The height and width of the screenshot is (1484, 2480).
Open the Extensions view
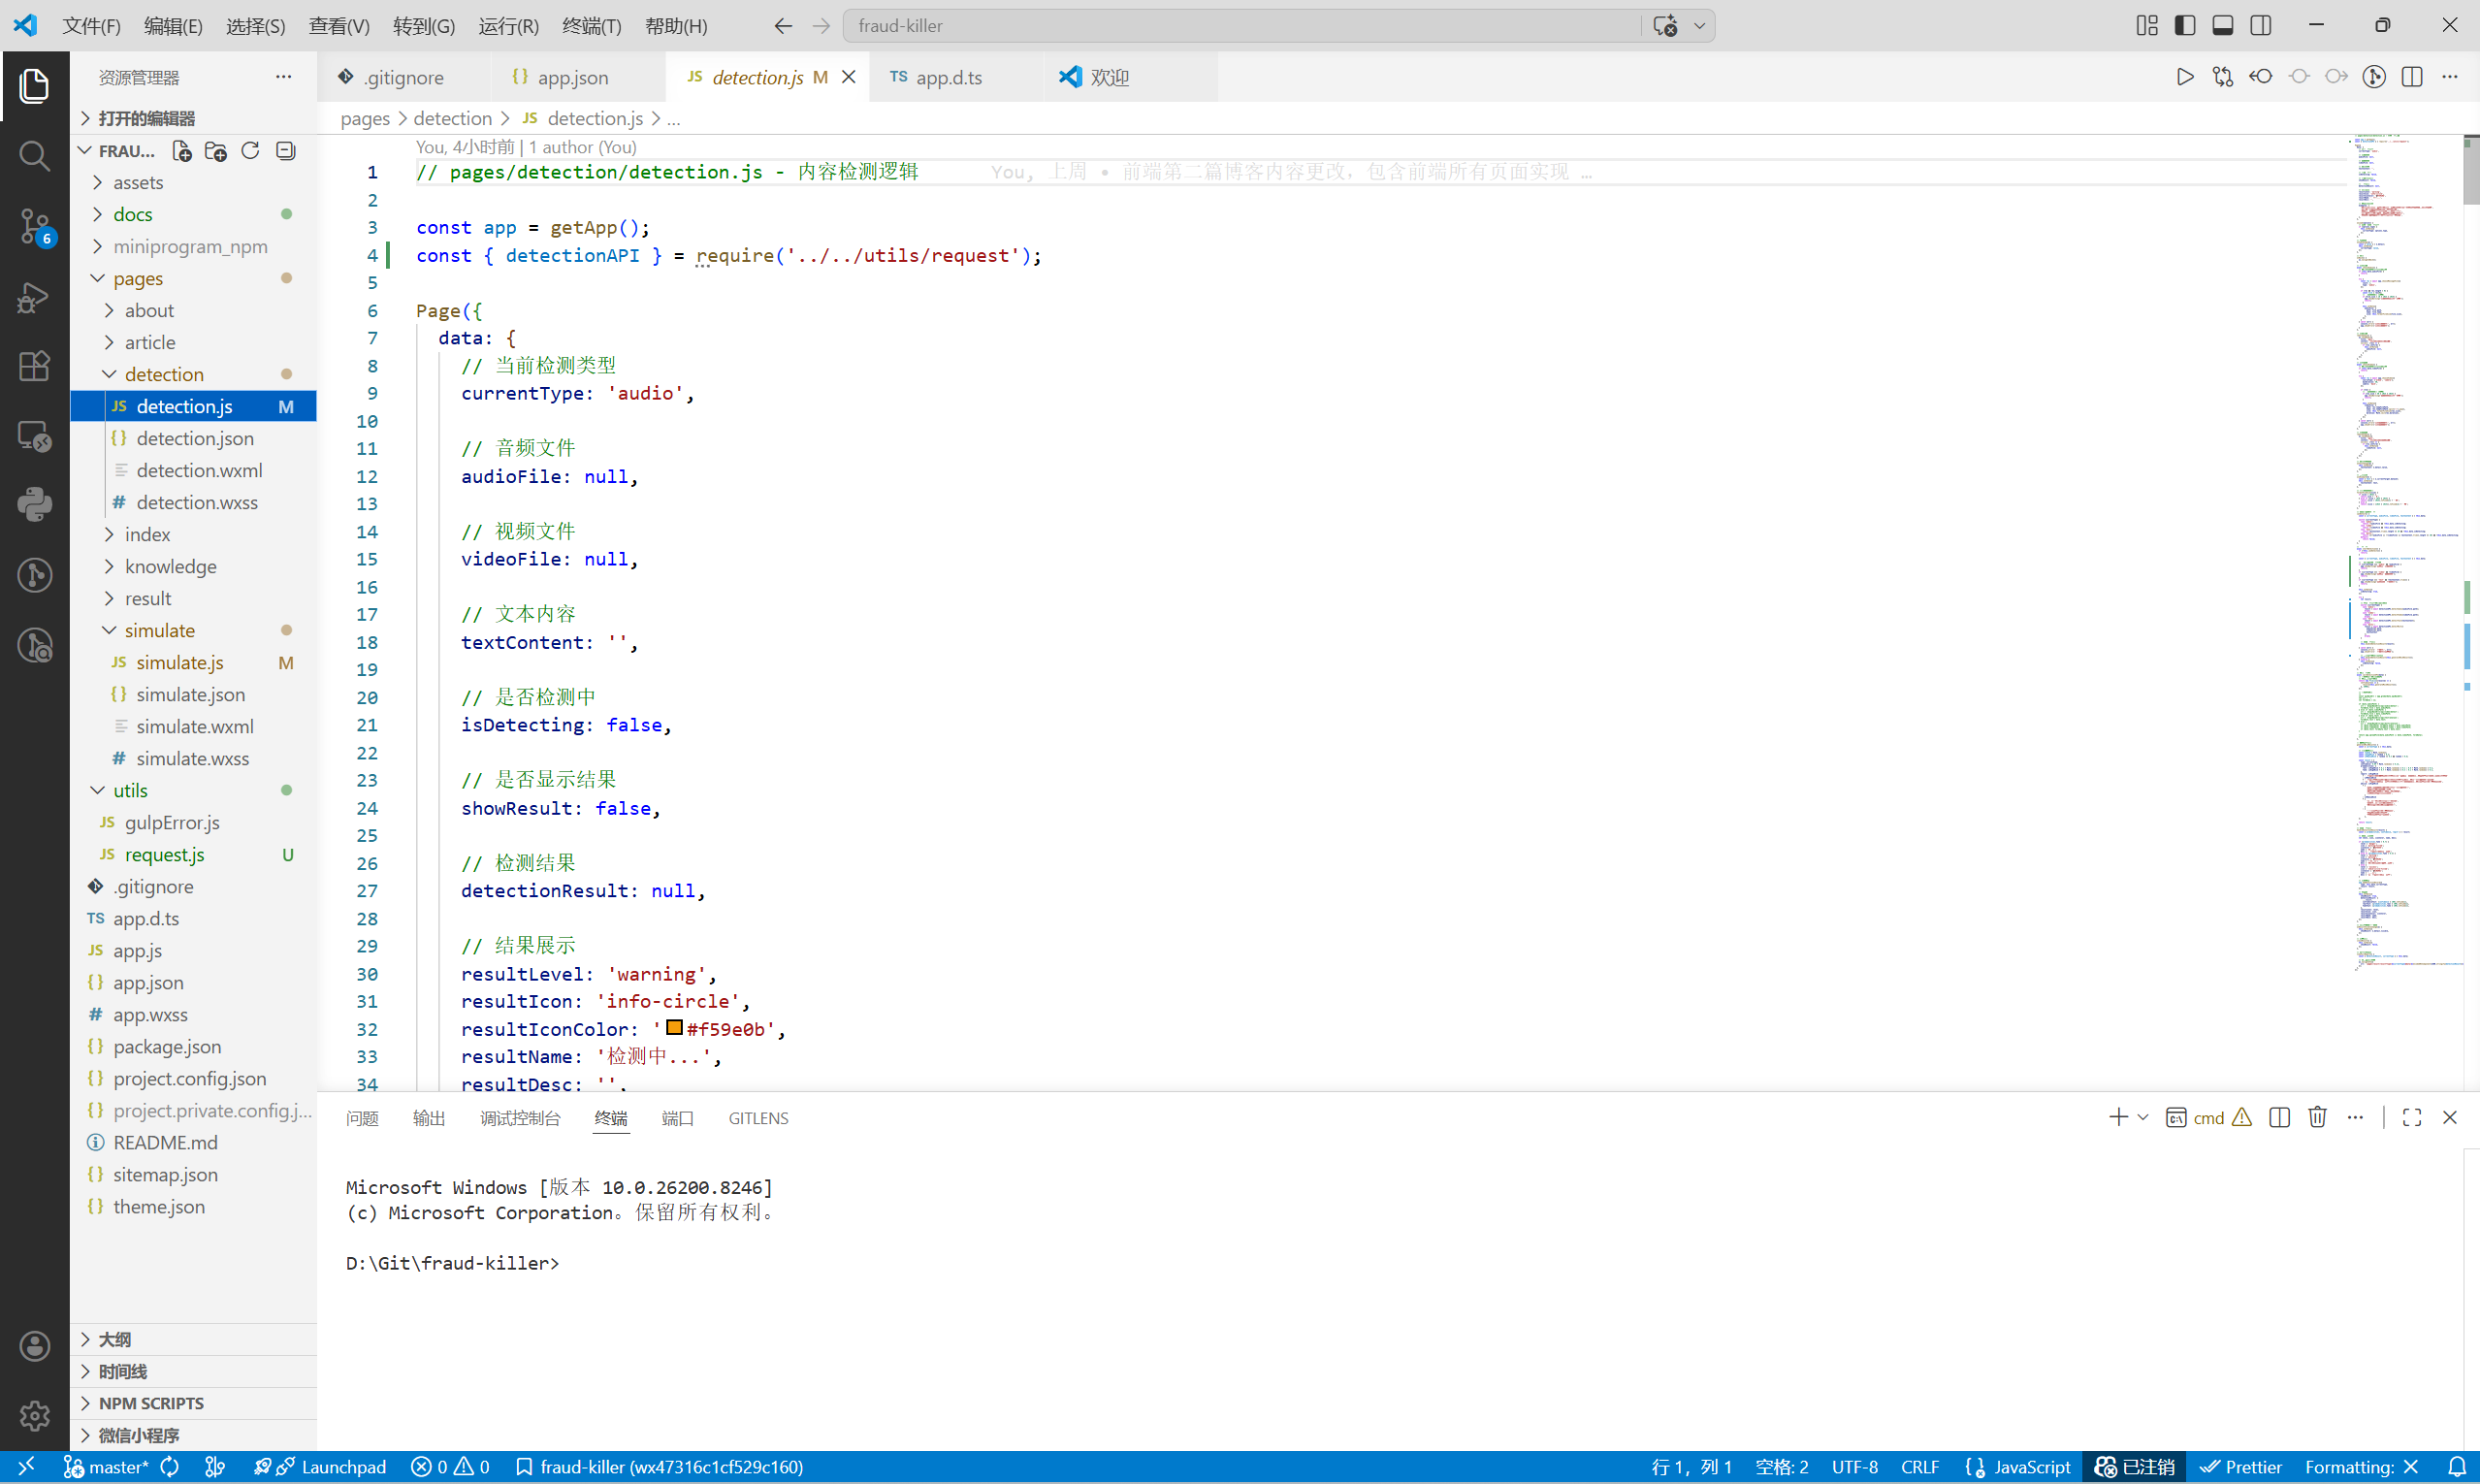34,366
